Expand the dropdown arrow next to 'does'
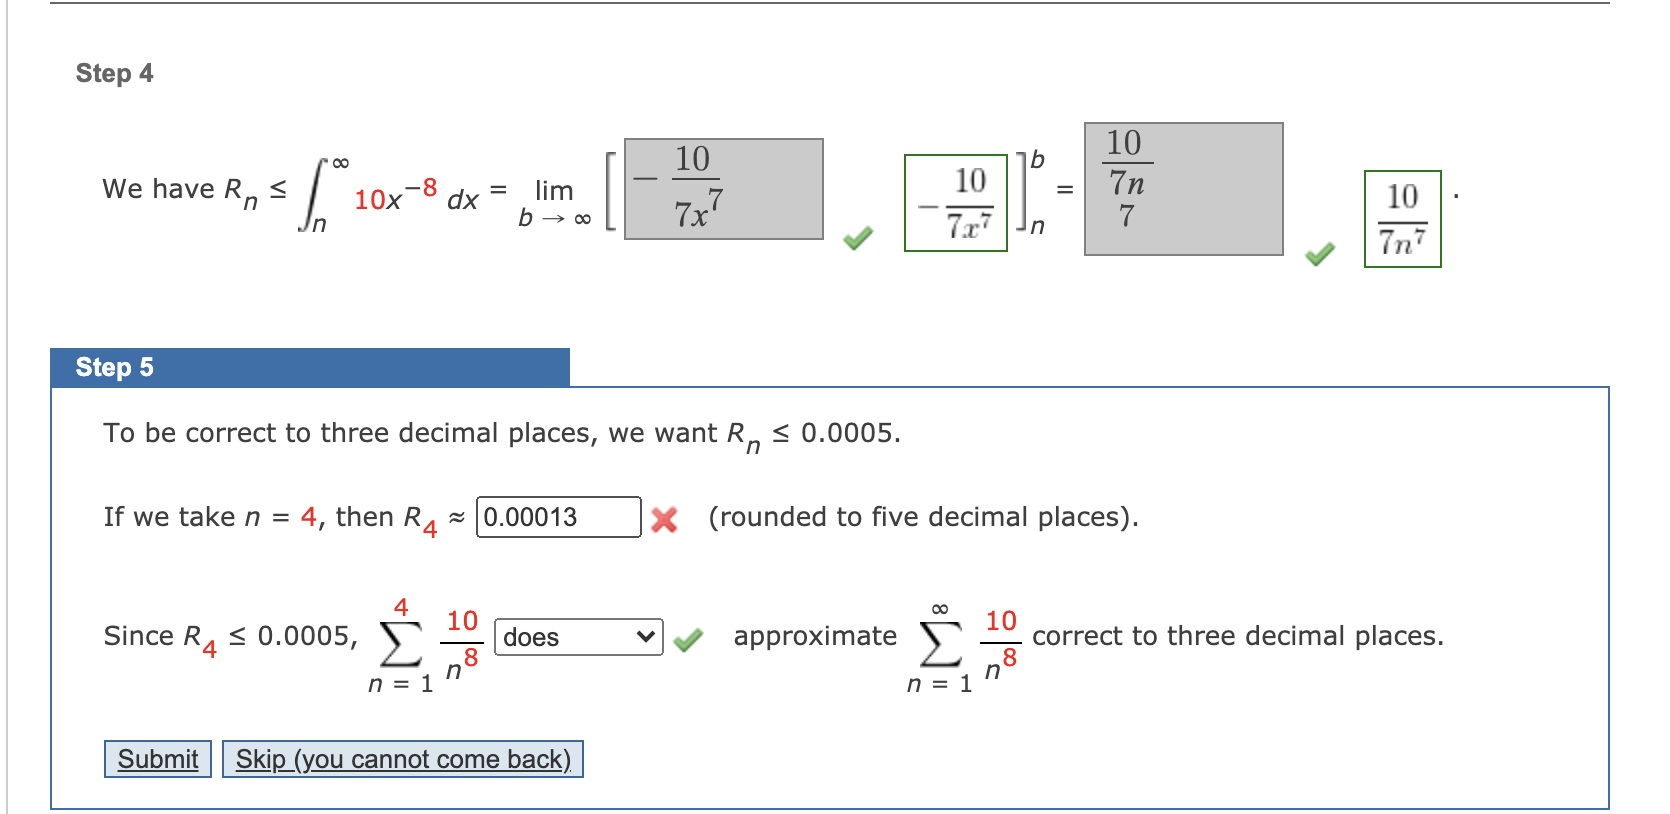This screenshot has width=1670, height=814. point(646,636)
